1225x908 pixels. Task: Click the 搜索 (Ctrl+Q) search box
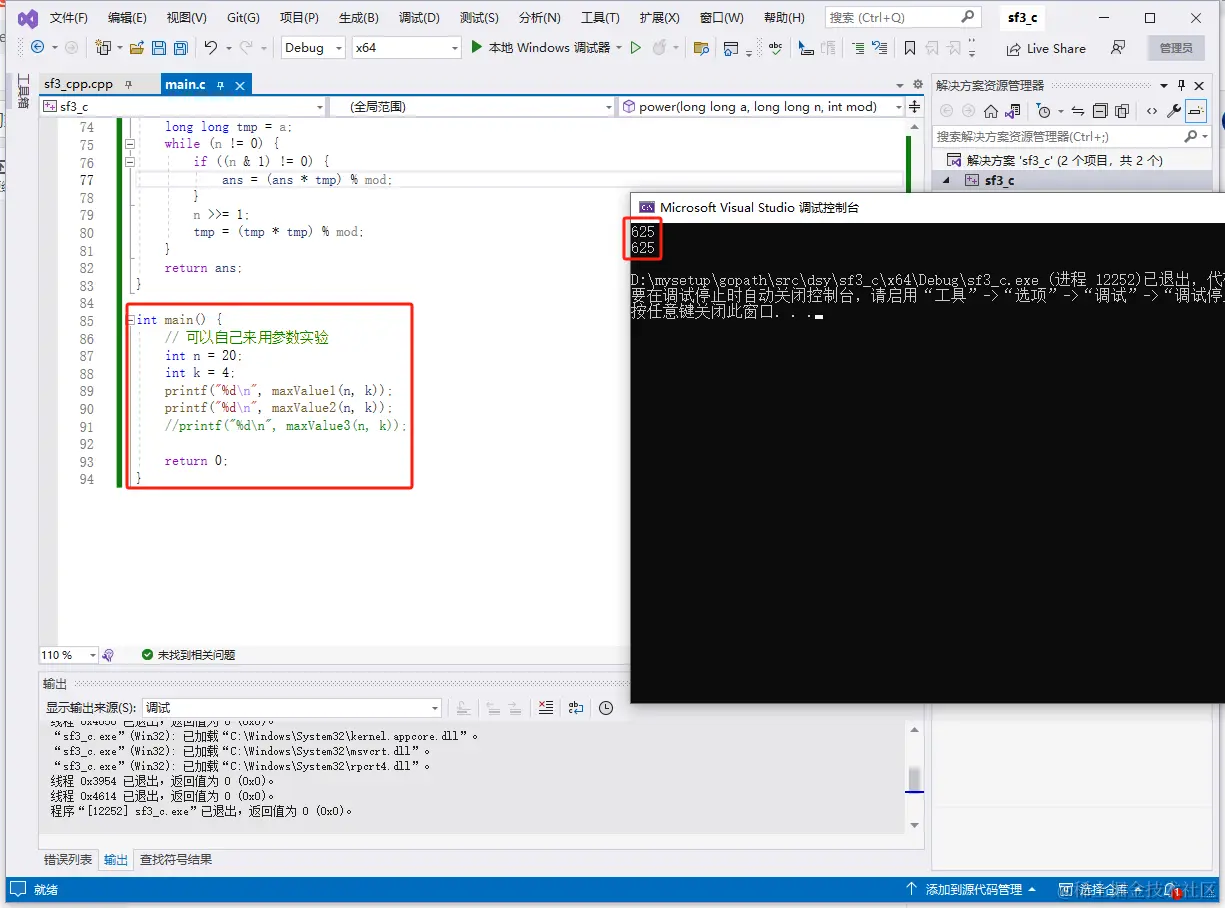click(x=903, y=17)
